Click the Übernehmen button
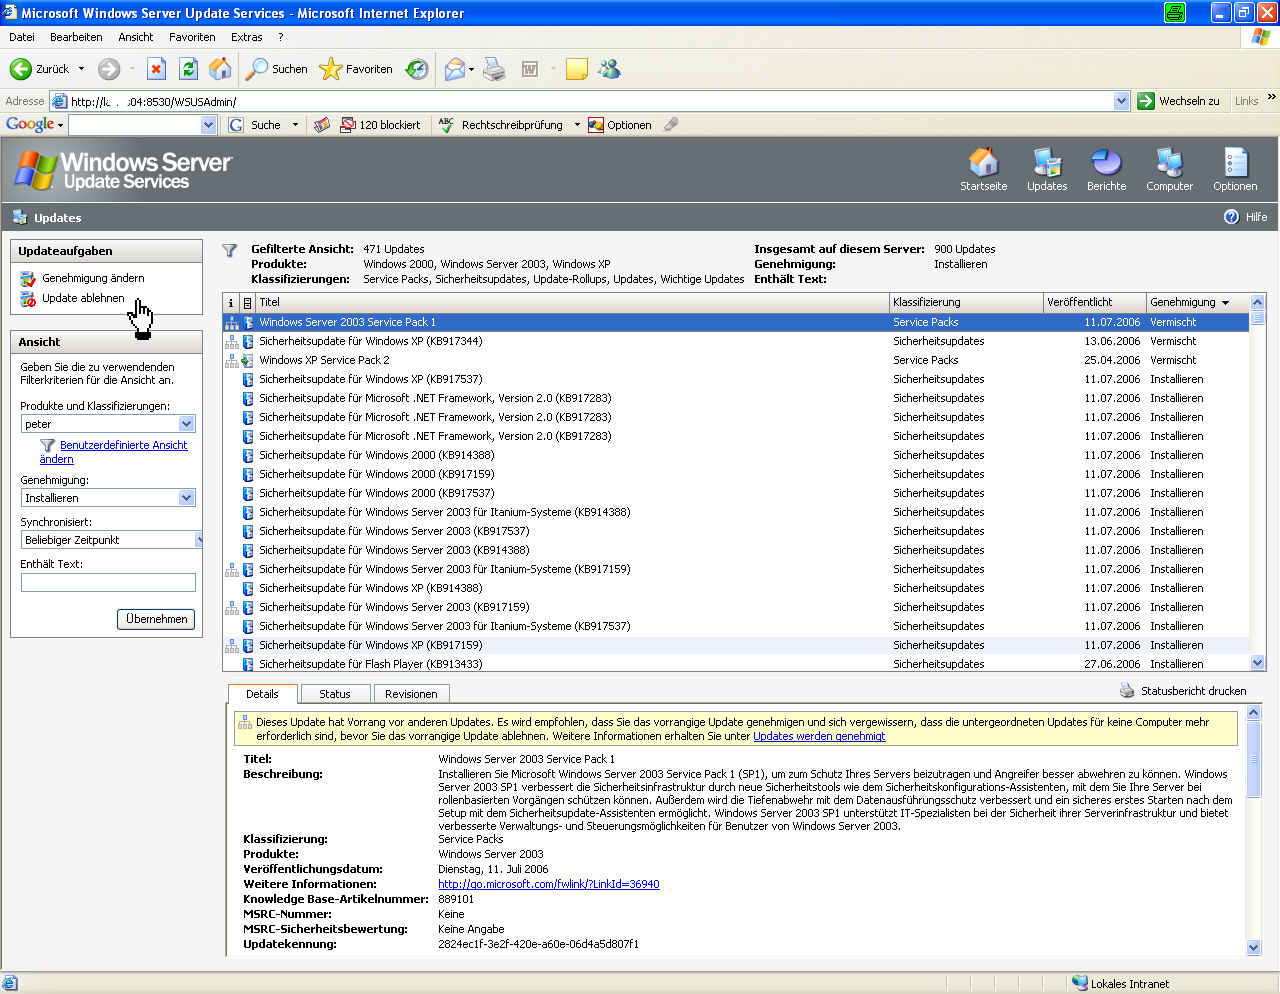This screenshot has width=1280, height=994. [156, 619]
